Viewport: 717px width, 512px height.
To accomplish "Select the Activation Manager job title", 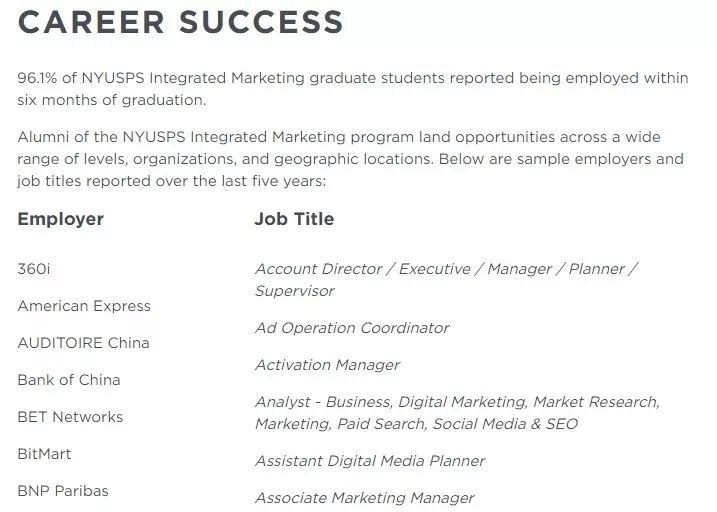I will (327, 365).
